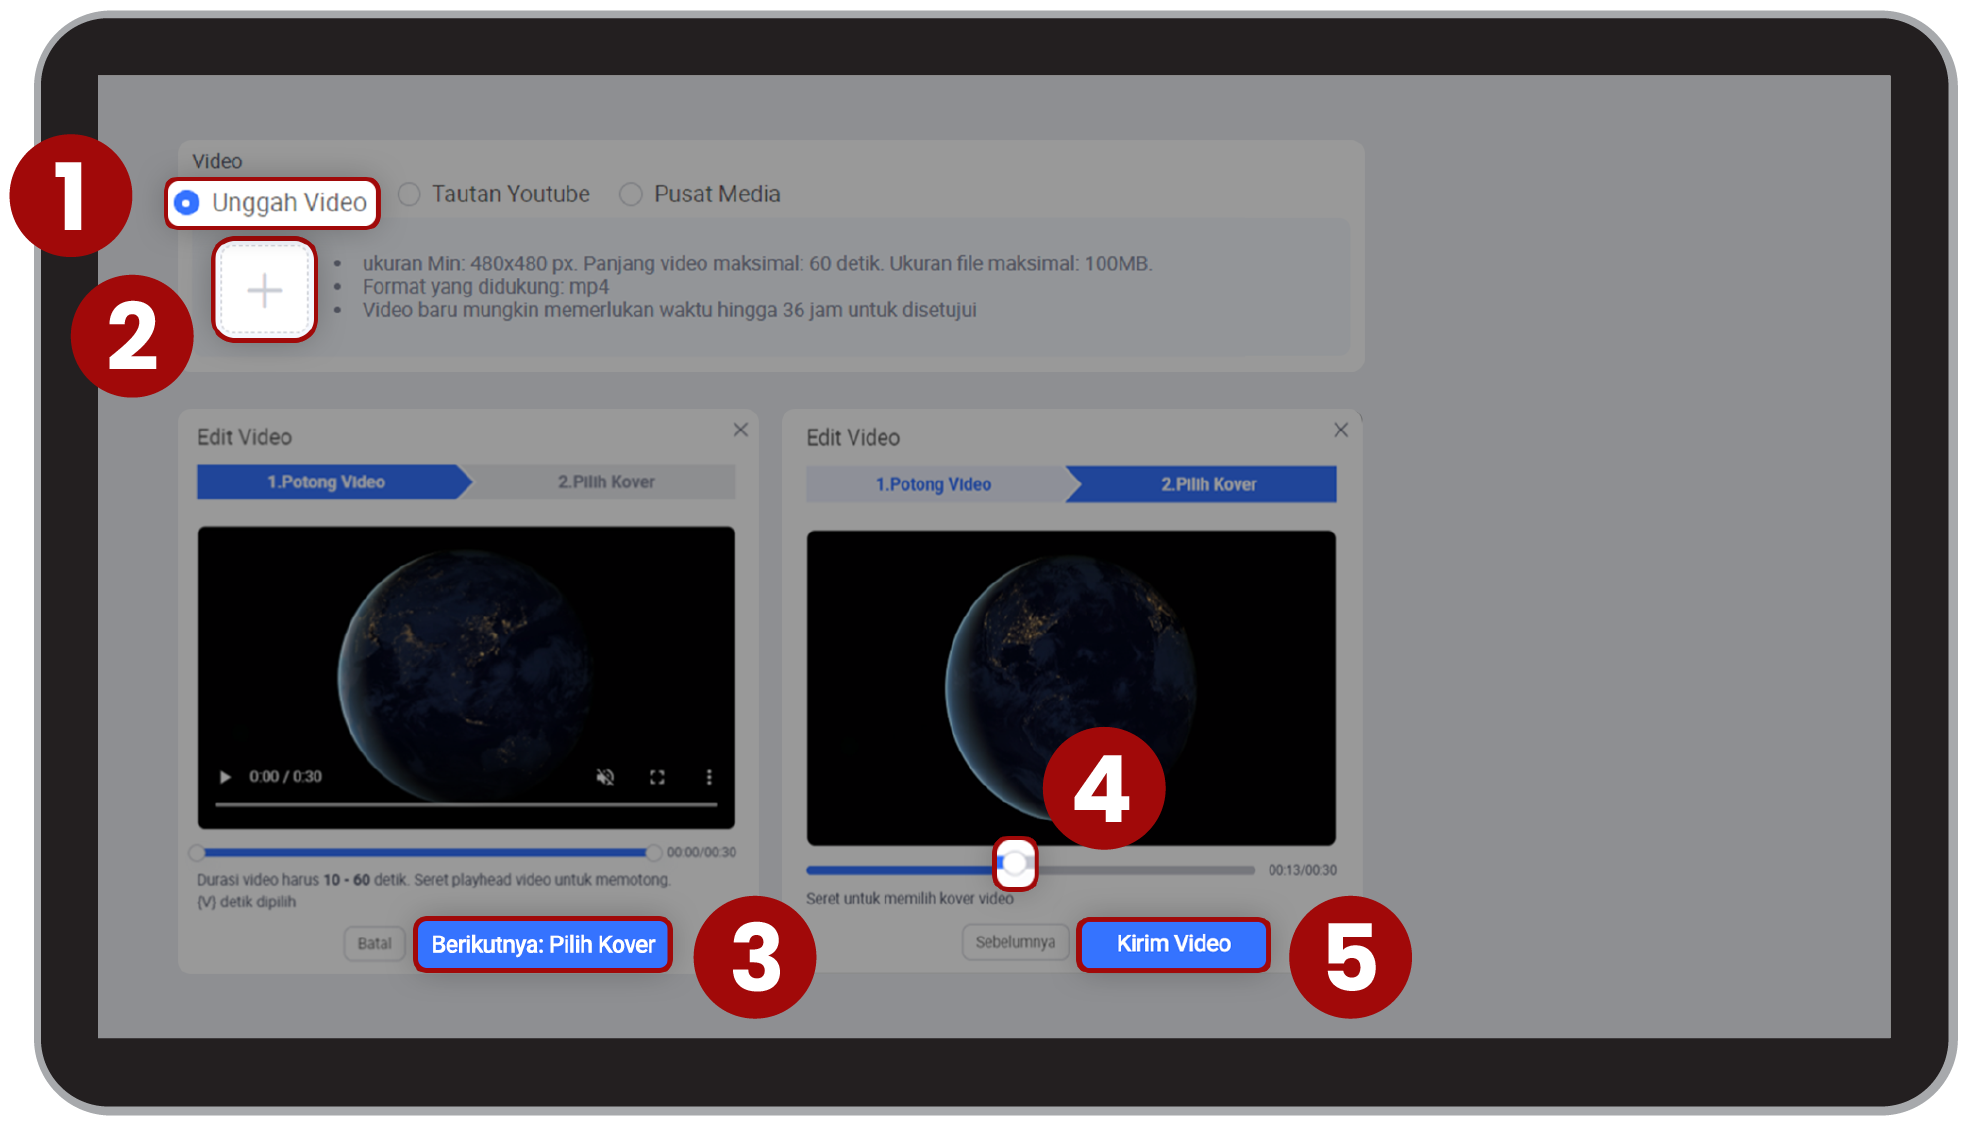Viewport: 1973px width, 1138px height.
Task: Click the video player's seek progress bar
Action: coord(465,804)
